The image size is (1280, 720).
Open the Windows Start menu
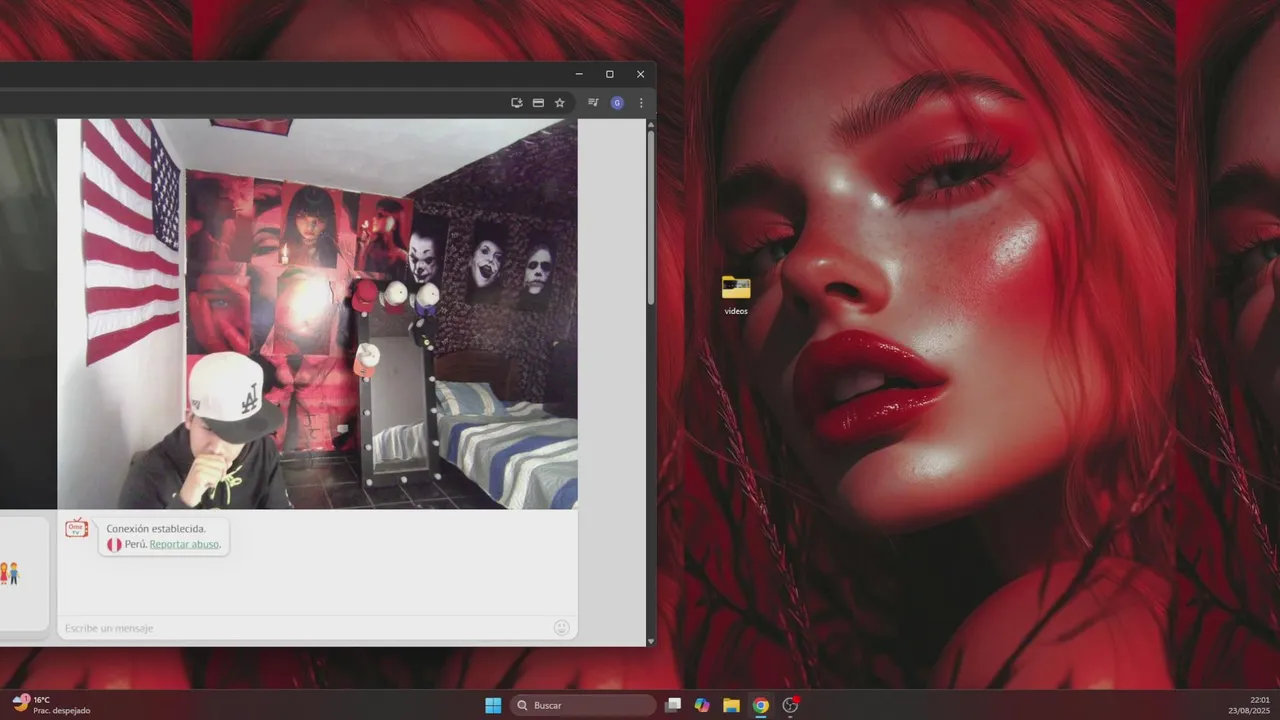[x=493, y=705]
